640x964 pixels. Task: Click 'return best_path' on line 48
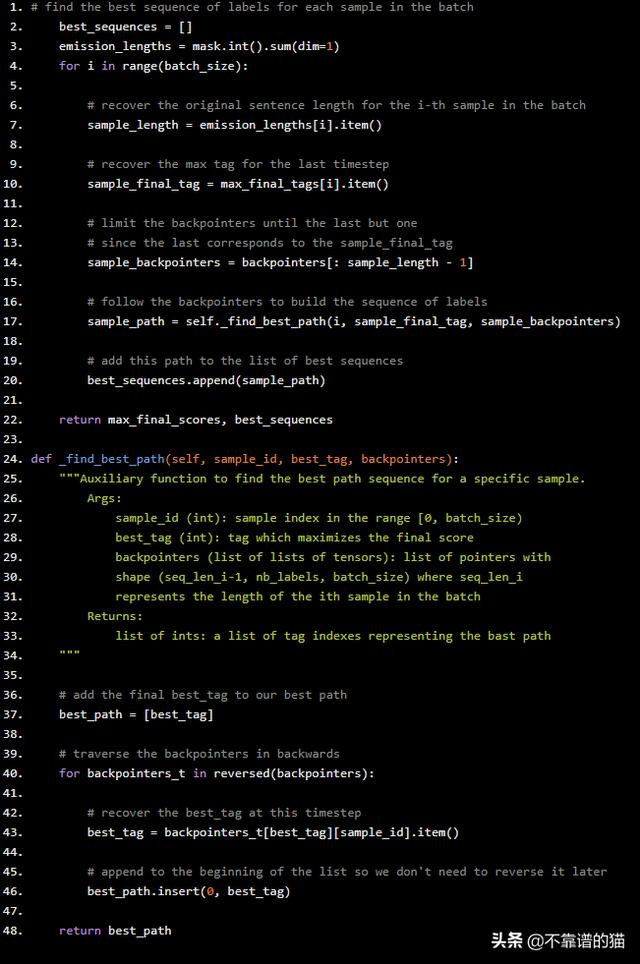[x=115, y=931]
